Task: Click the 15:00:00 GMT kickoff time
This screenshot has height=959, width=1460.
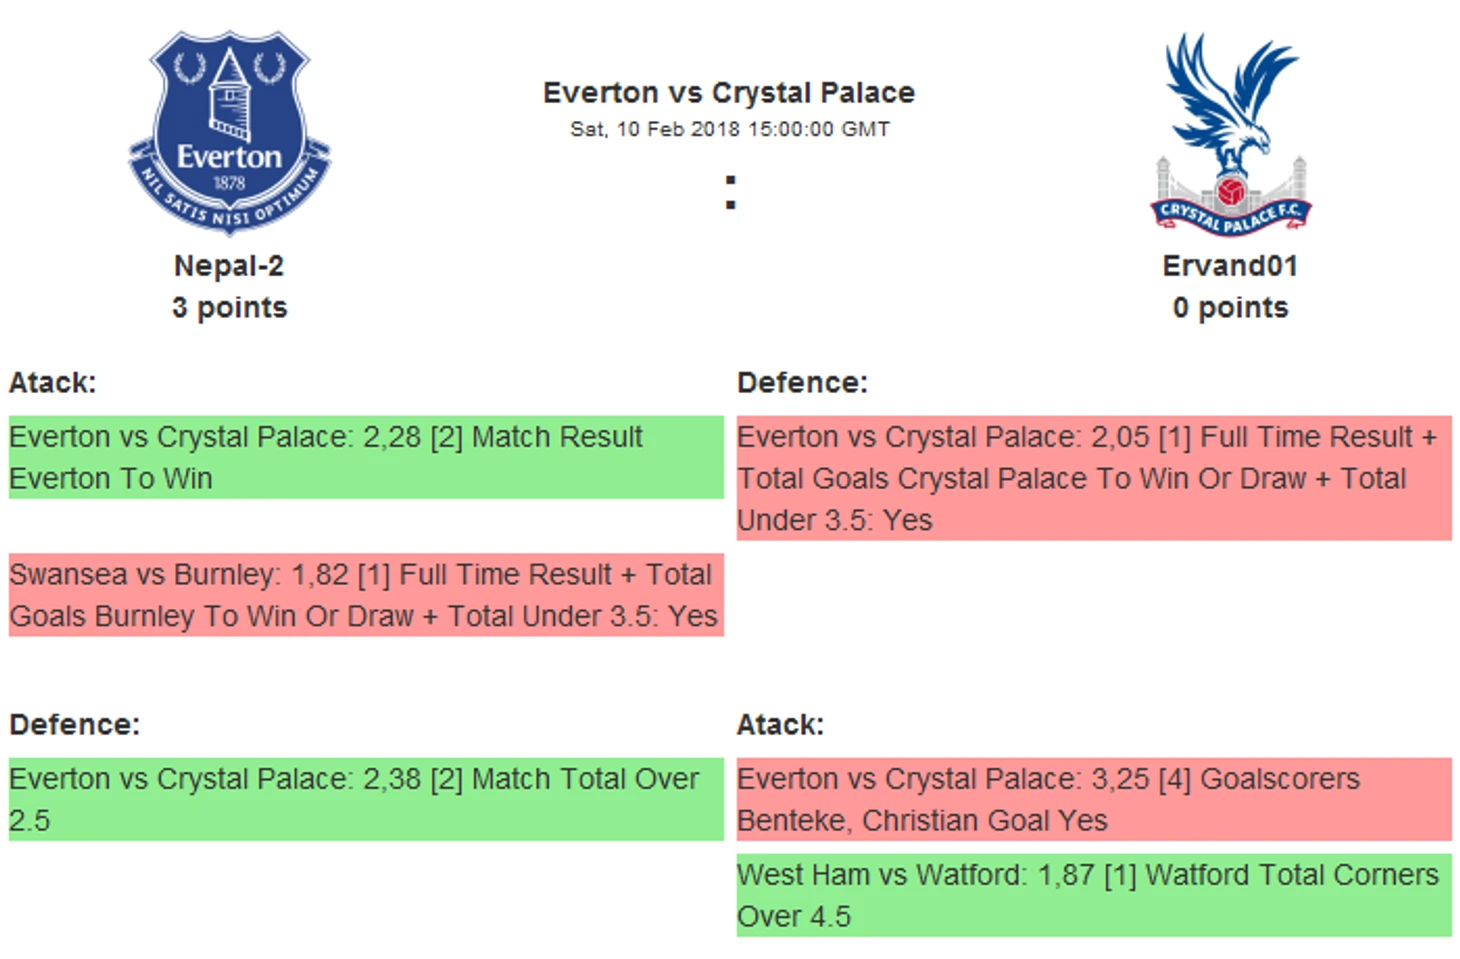Action: point(818,129)
